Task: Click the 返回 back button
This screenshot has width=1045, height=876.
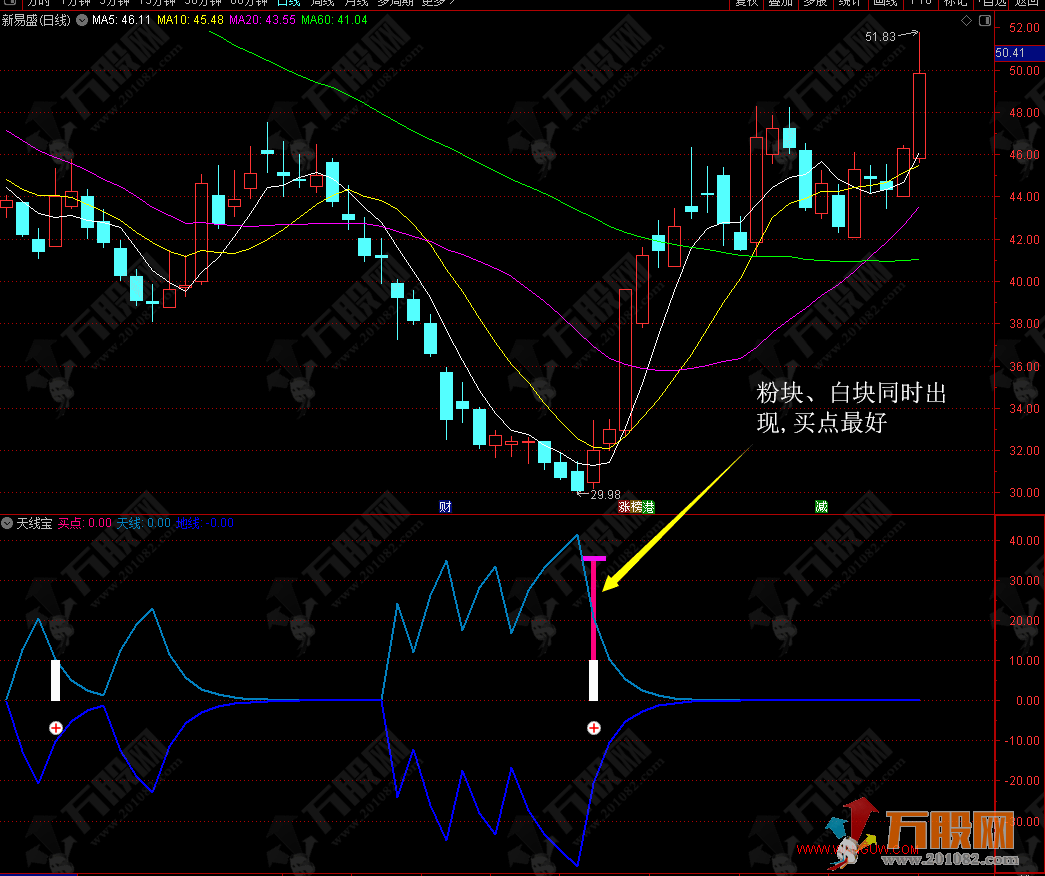Action: point(1027,3)
